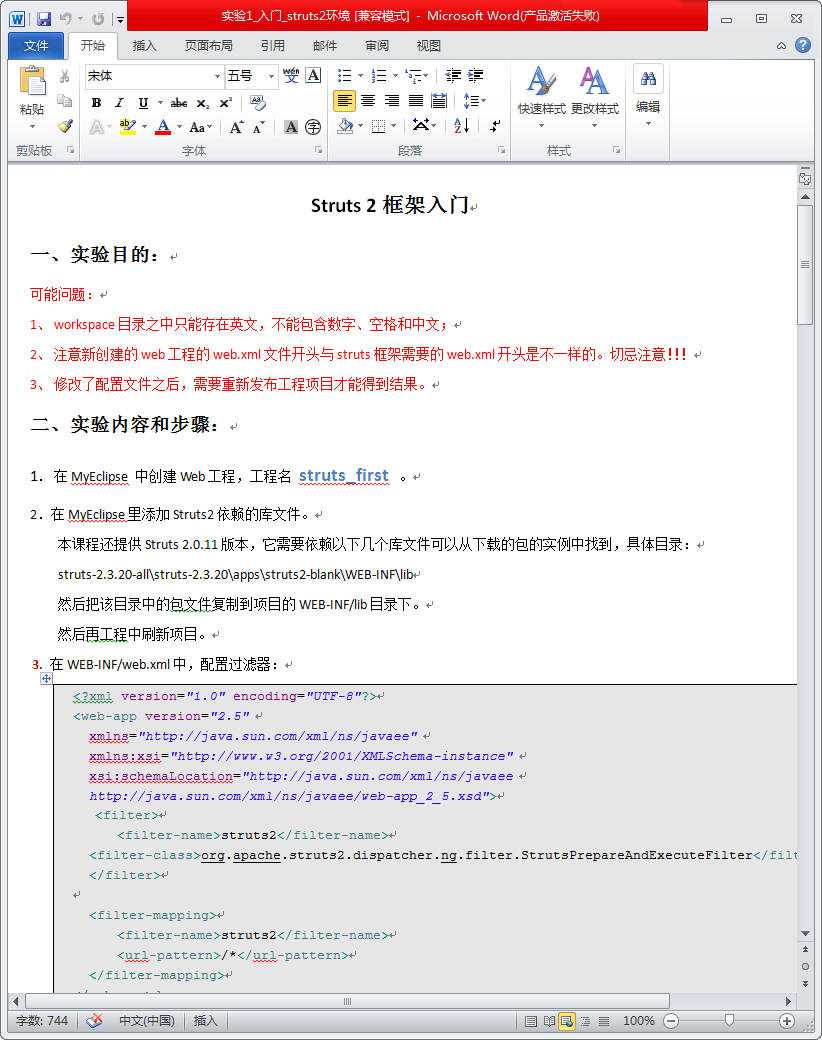Switch to Web Layout view
The width and height of the screenshot is (822, 1040).
point(567,1021)
